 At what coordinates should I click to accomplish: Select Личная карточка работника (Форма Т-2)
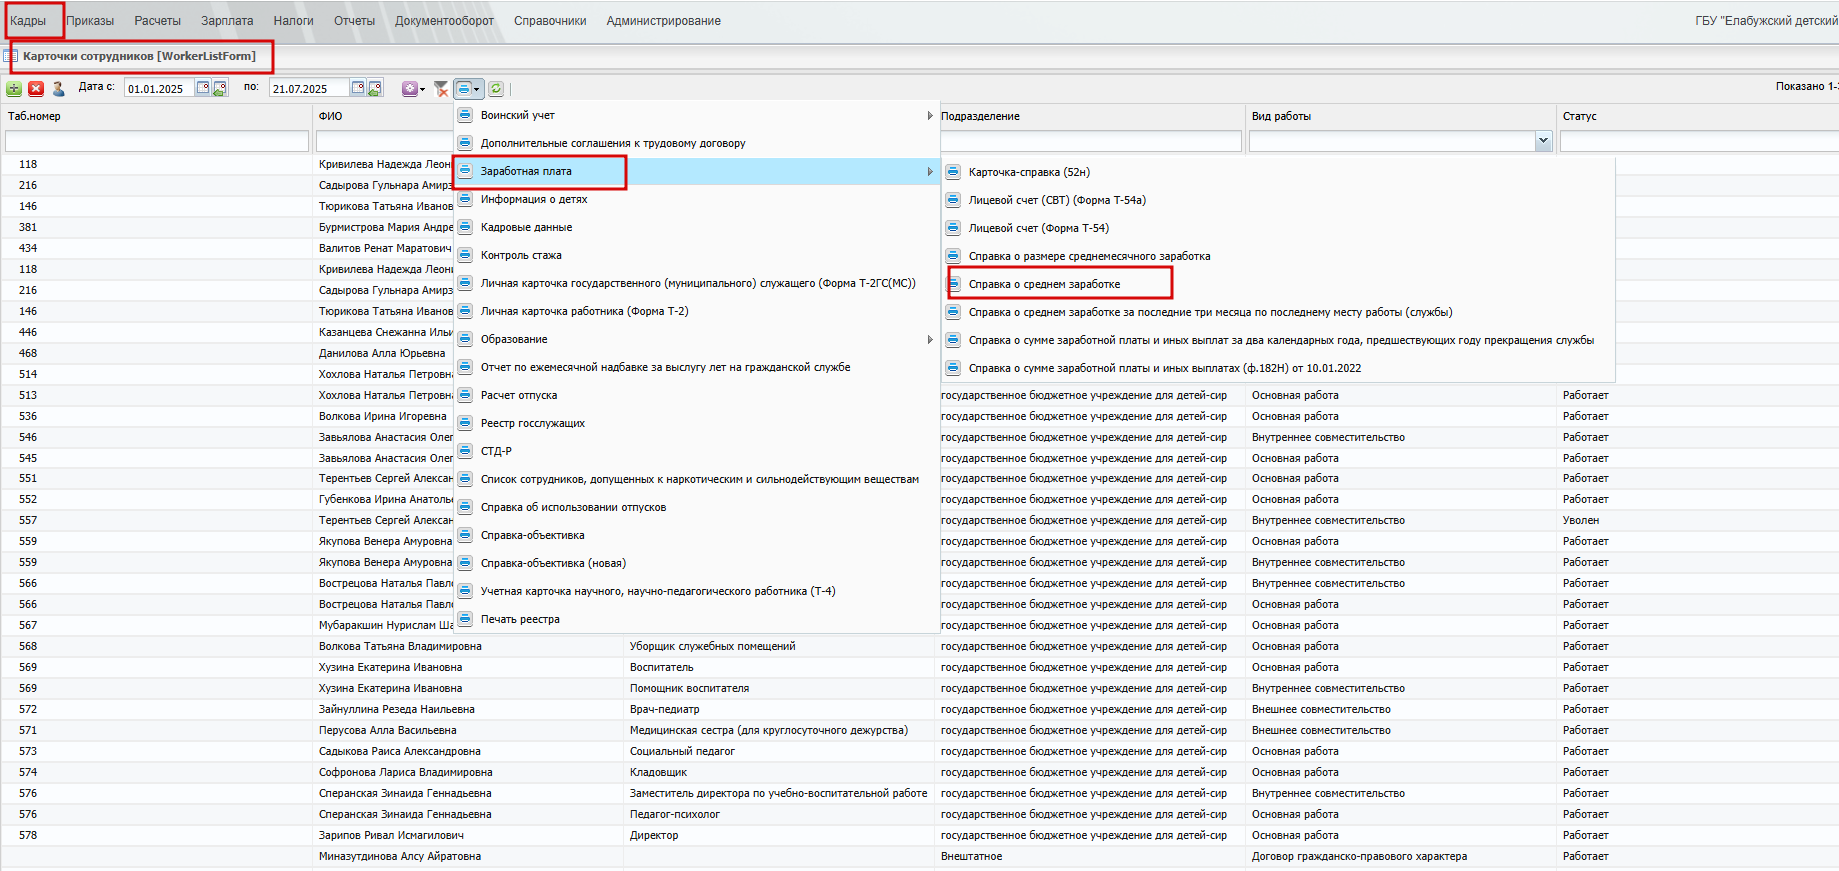697,311
